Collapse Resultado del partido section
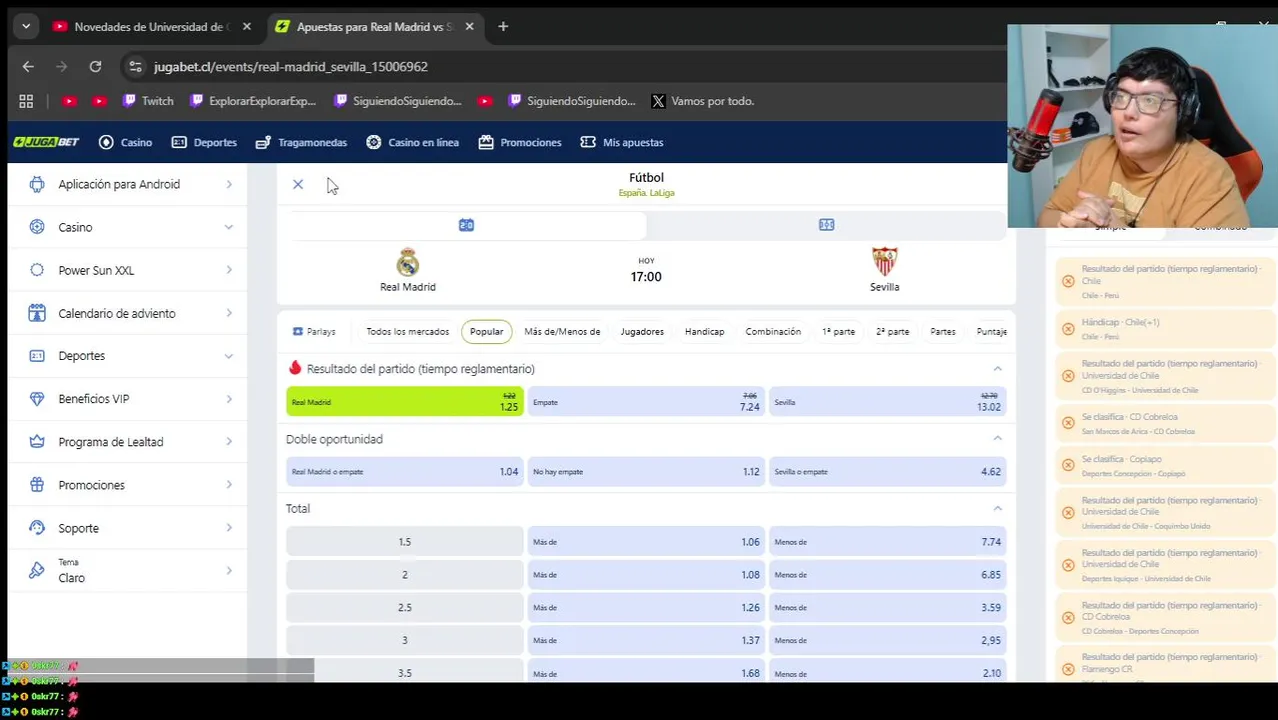 [997, 369]
